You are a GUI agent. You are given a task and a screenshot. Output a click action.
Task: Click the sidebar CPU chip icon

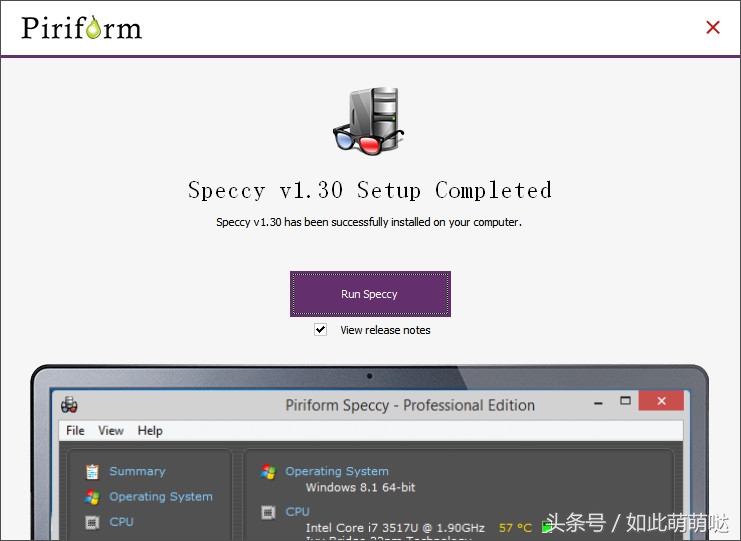click(92, 522)
